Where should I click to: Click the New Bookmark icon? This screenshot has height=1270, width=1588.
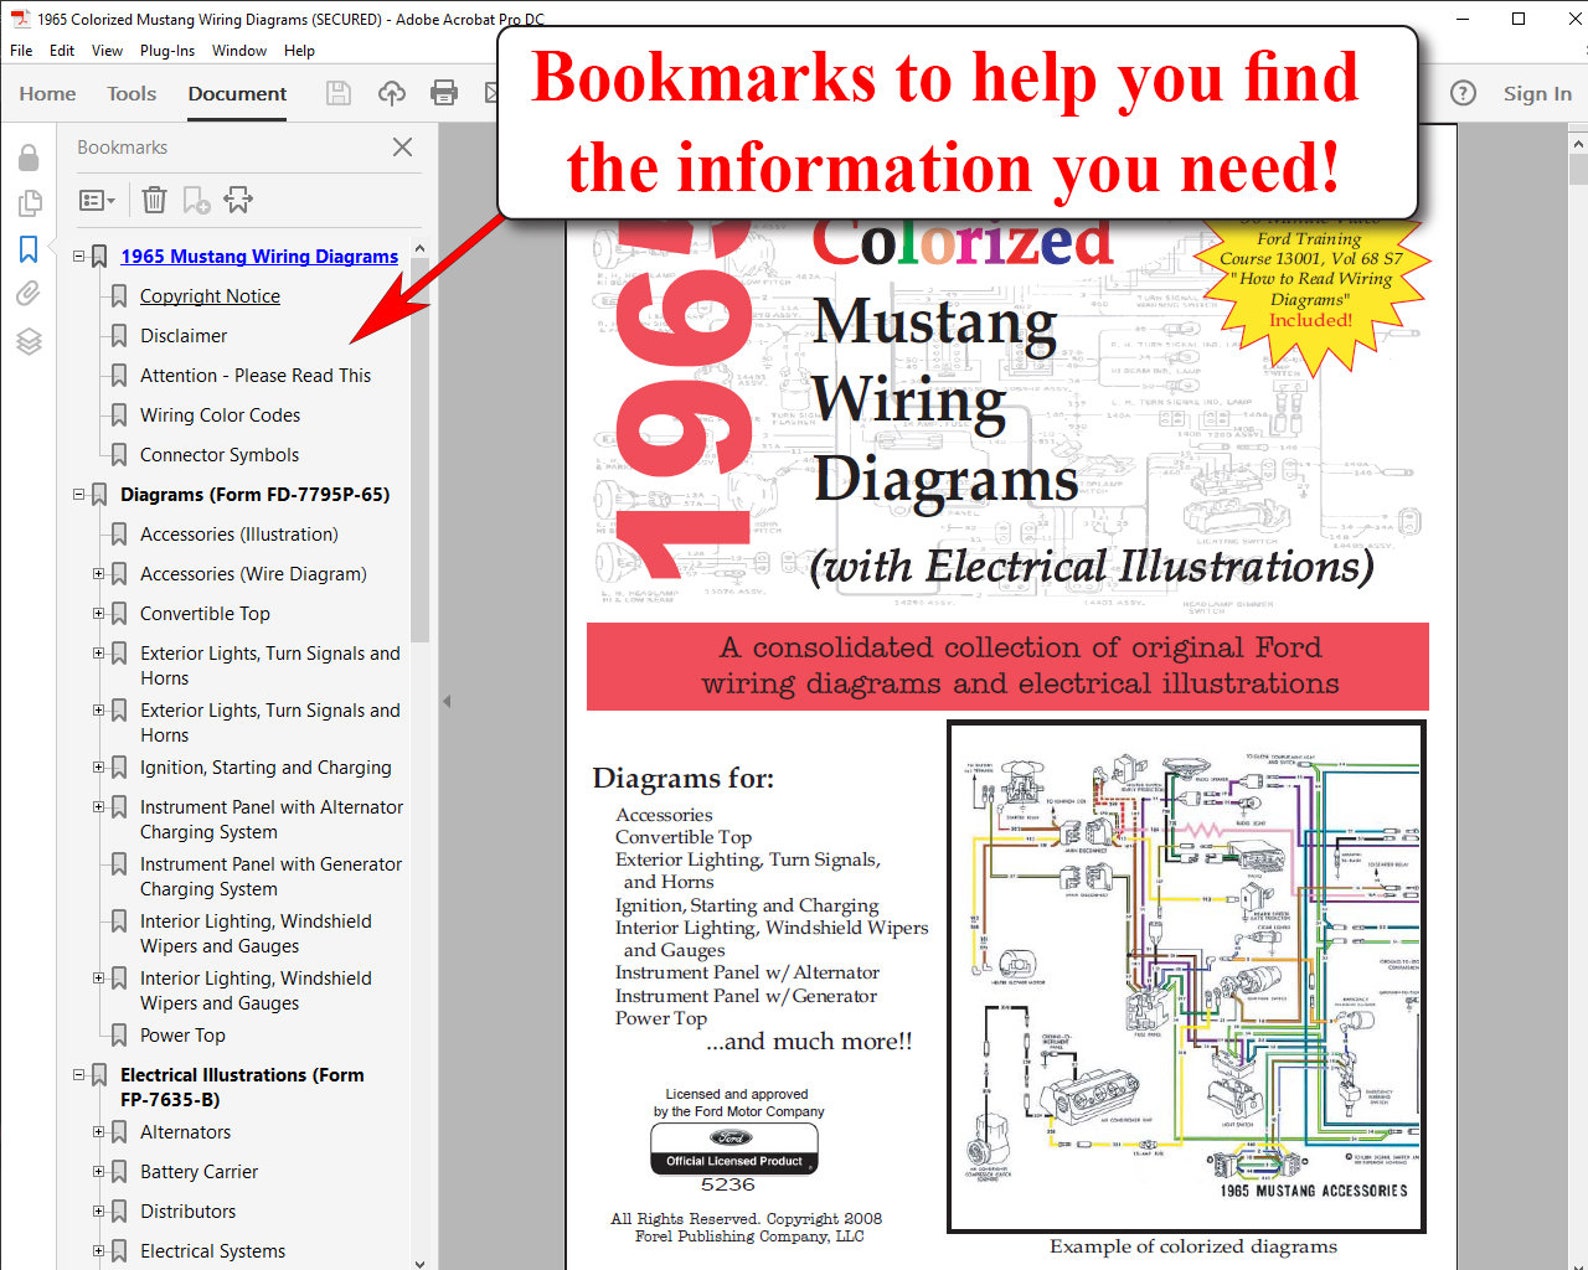[x=196, y=200]
